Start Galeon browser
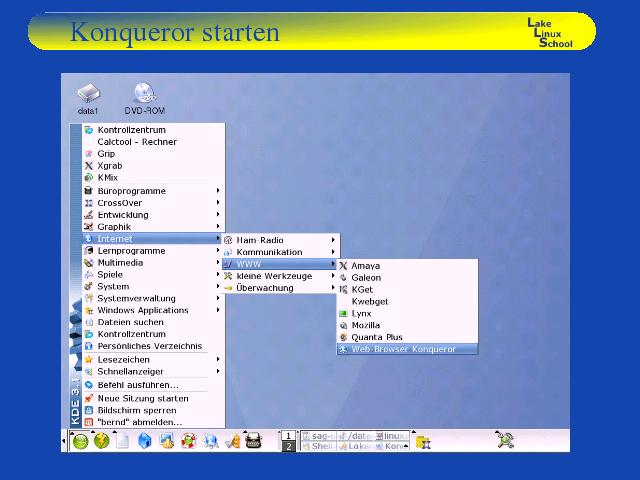 (x=407, y=278)
